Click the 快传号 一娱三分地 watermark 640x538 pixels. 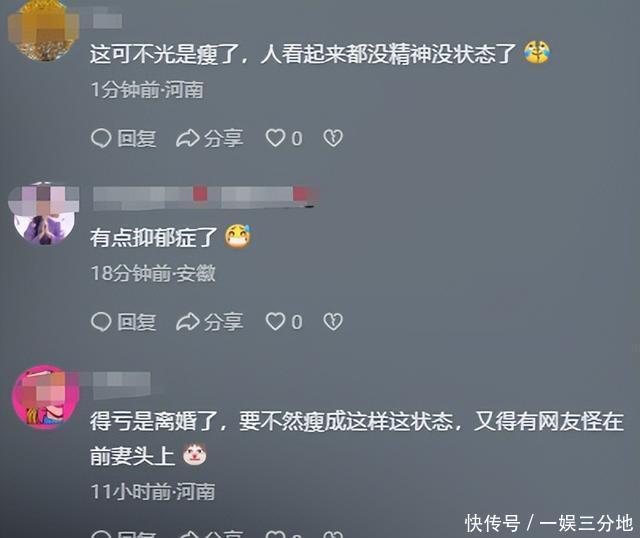549,523
